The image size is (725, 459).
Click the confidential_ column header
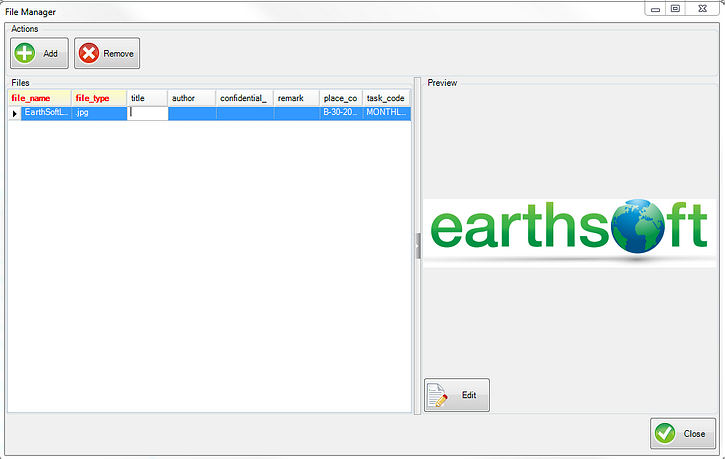coord(244,98)
